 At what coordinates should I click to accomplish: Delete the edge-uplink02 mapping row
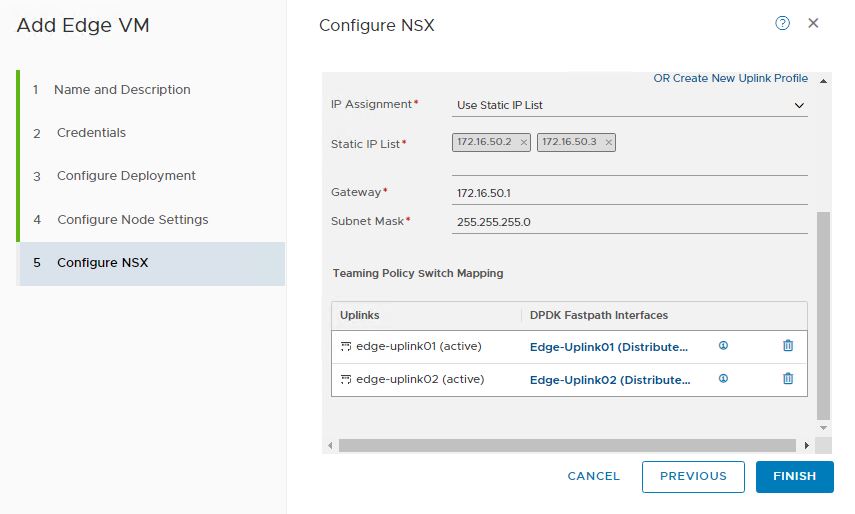click(x=788, y=379)
